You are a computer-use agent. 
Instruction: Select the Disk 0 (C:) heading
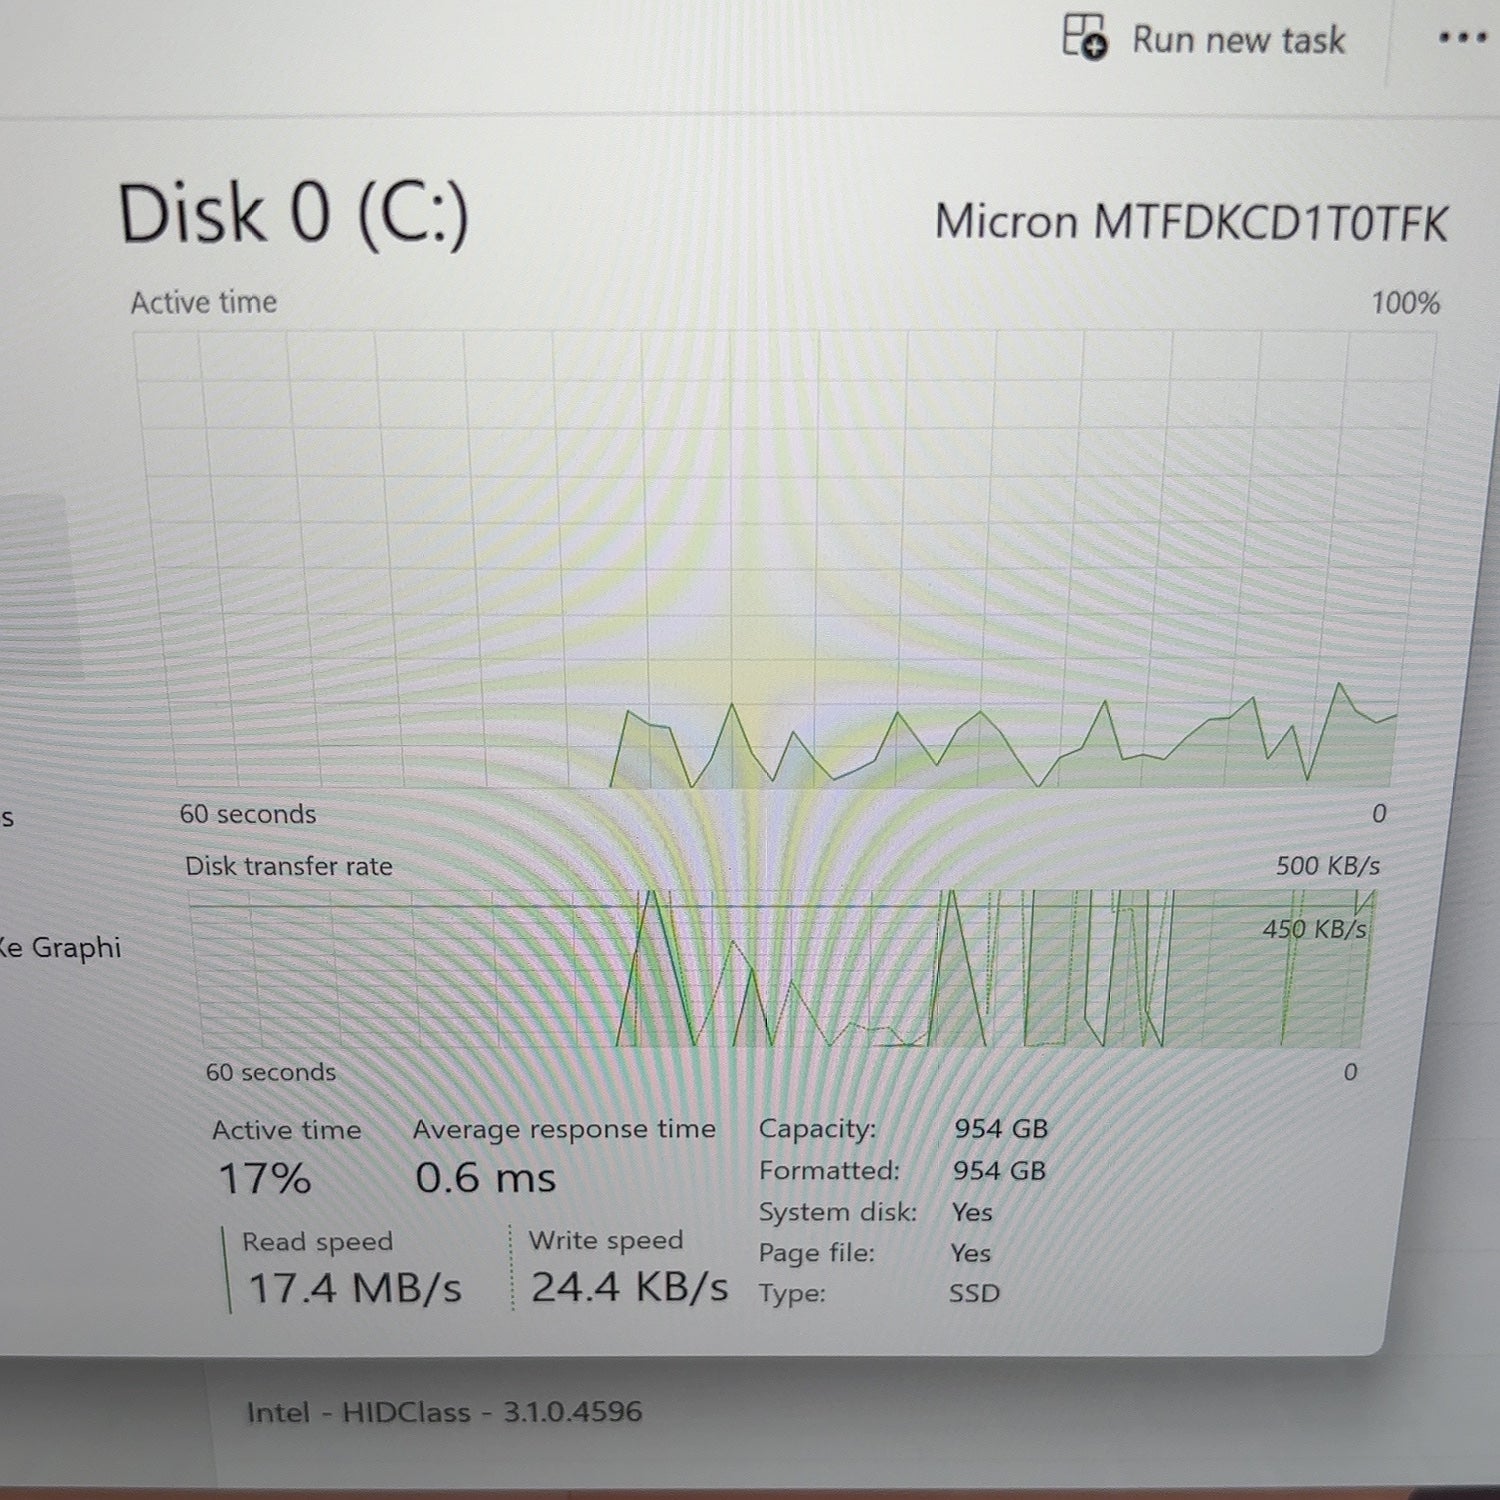[x=293, y=214]
